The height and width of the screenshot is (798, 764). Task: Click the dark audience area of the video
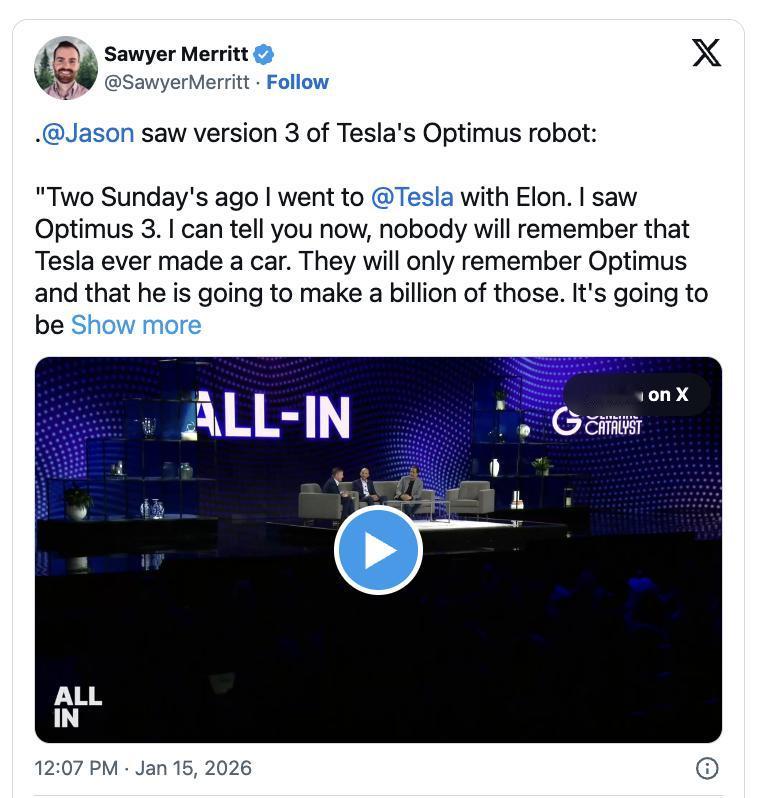pyautogui.click(x=560, y=650)
